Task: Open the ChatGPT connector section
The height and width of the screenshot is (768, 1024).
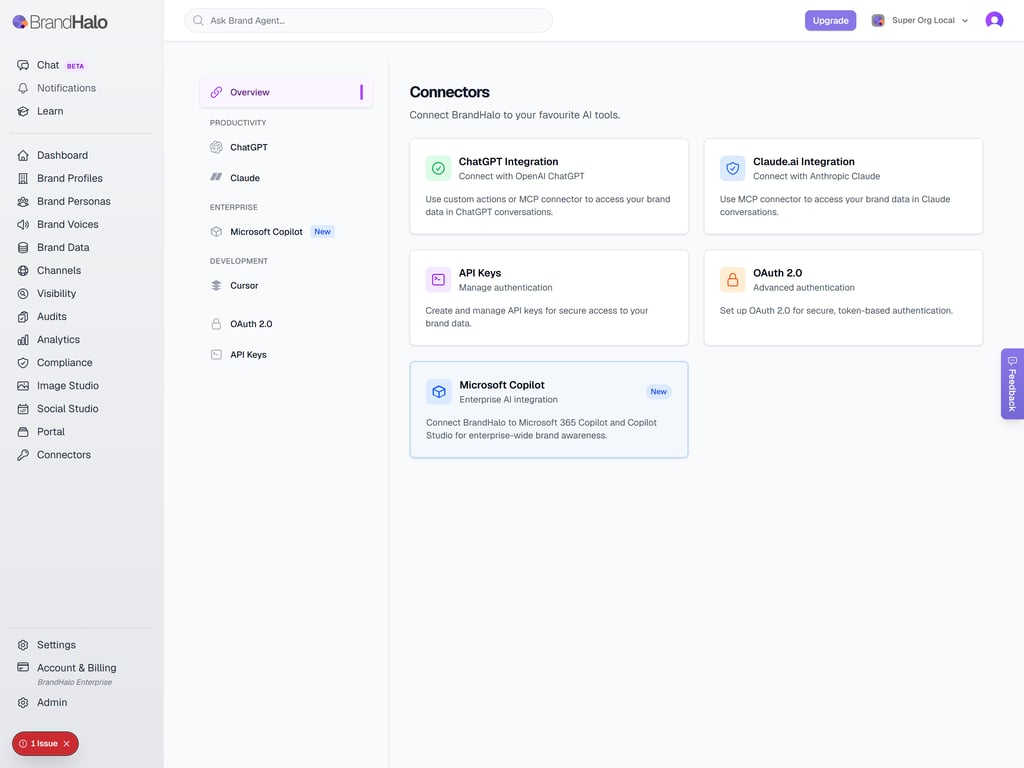Action: 286,148
